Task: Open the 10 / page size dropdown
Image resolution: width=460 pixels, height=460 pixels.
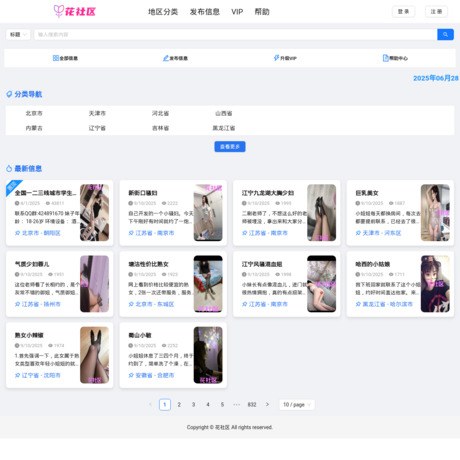Action: coord(297,405)
